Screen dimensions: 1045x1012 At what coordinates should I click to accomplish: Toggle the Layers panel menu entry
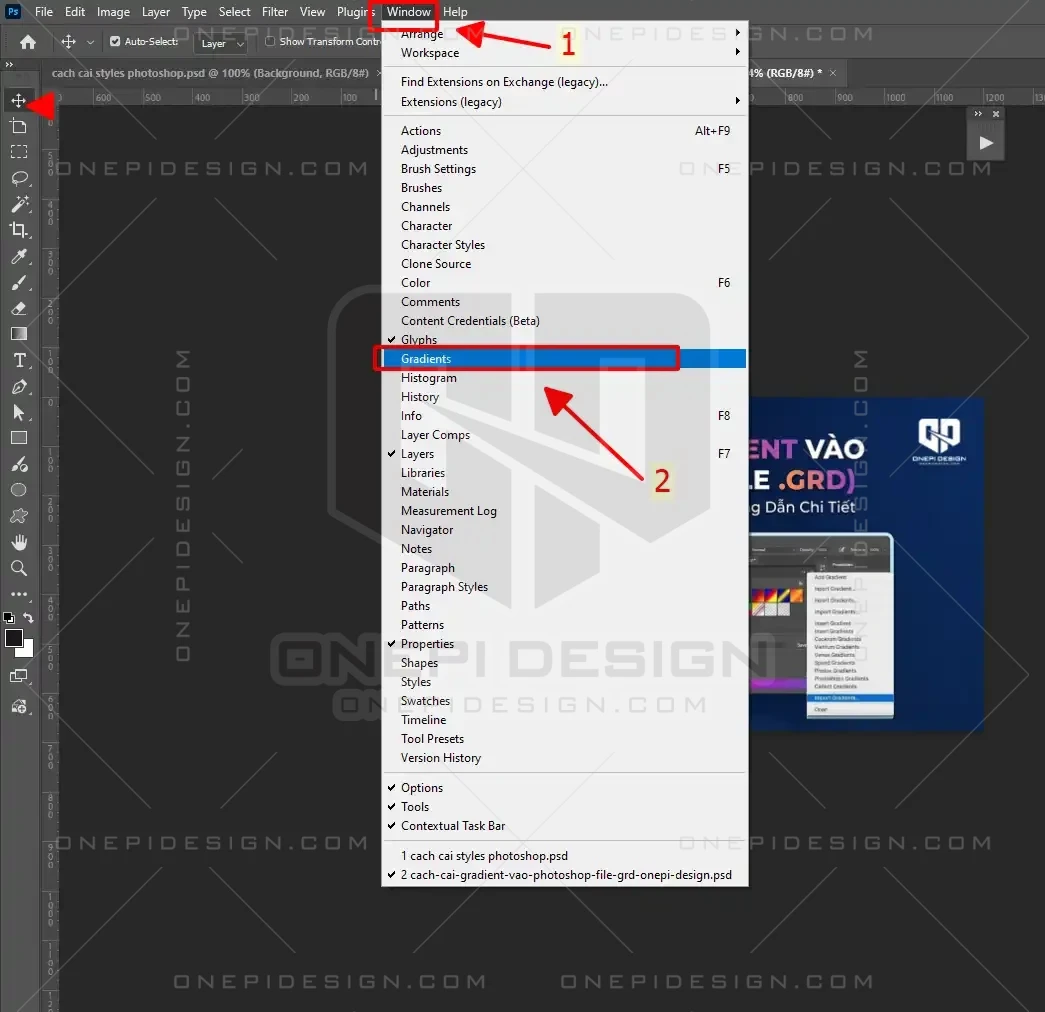(417, 454)
